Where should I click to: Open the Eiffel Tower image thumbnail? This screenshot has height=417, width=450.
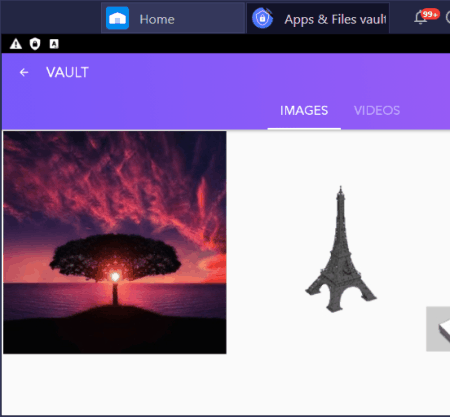(x=341, y=249)
